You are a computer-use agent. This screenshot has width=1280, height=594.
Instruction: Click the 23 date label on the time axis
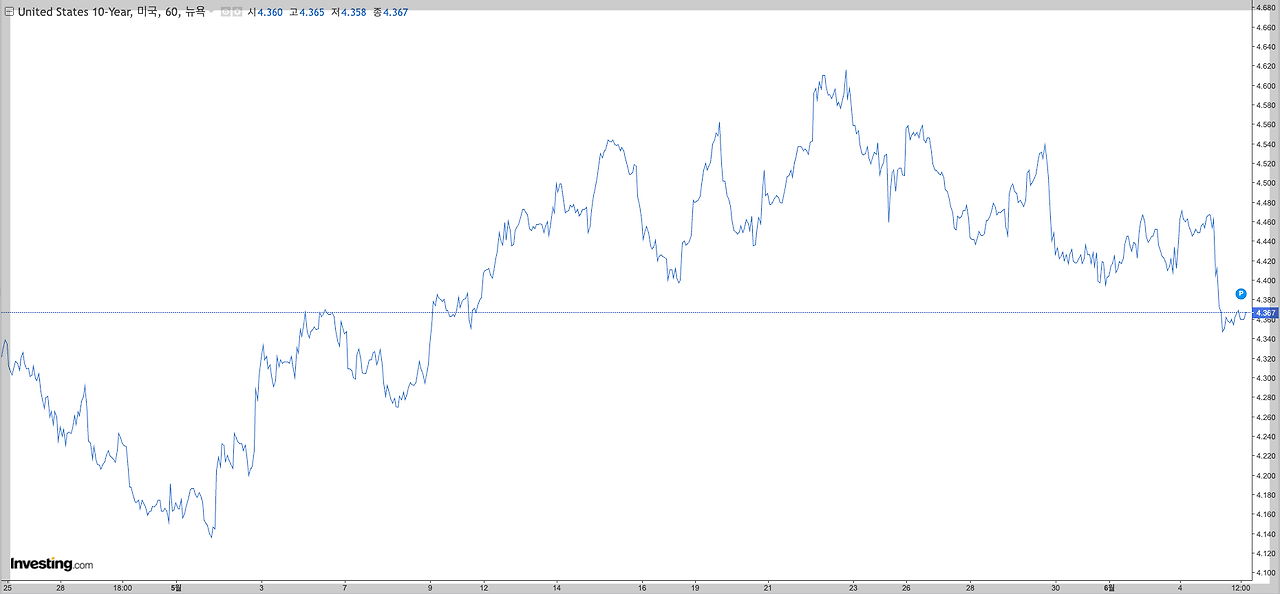(x=853, y=588)
